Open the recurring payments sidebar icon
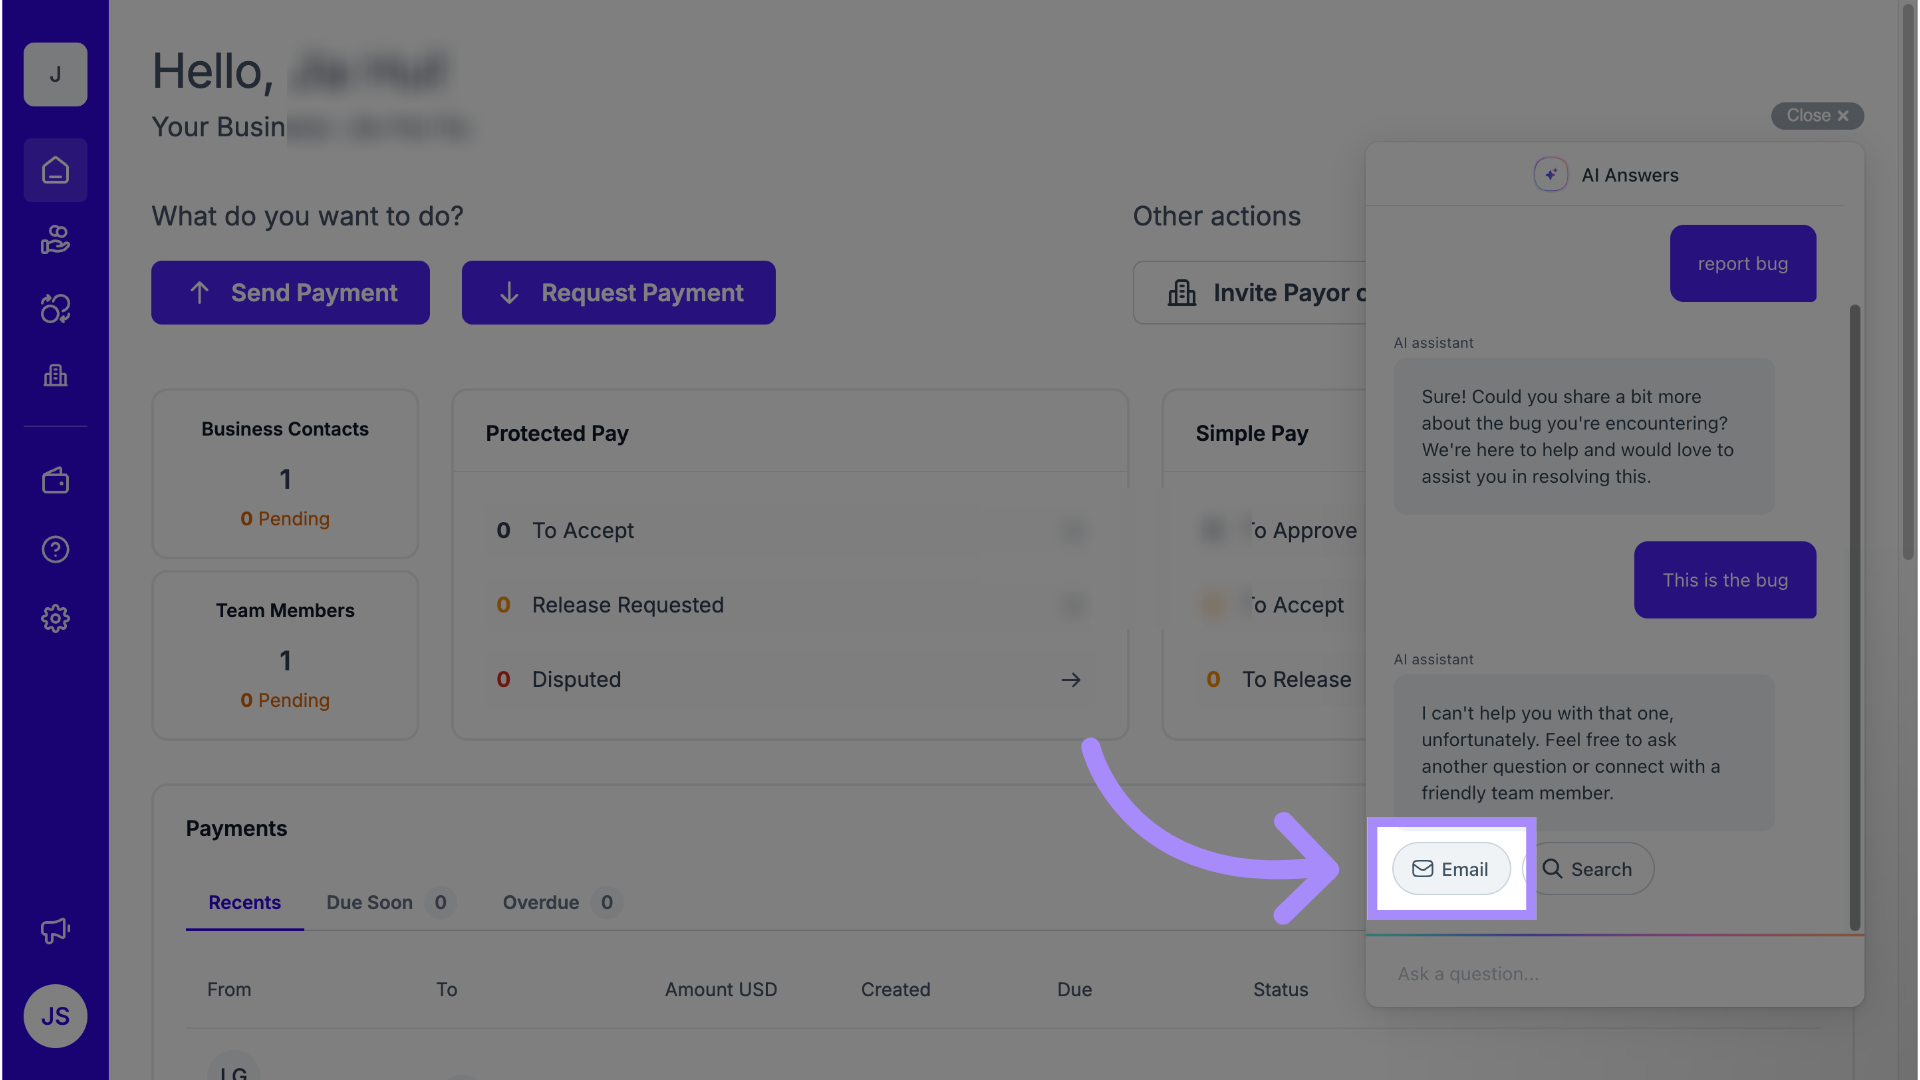The image size is (1920, 1080). [x=55, y=308]
